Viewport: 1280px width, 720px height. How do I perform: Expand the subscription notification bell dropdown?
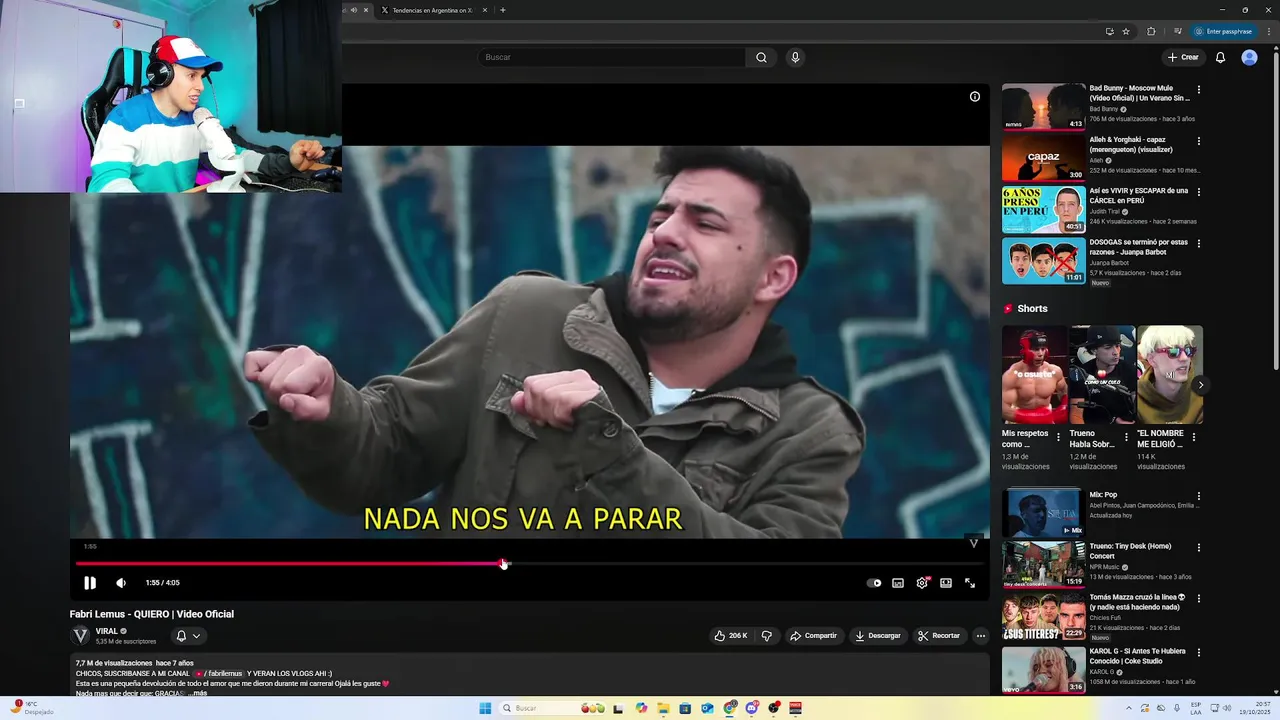point(188,636)
